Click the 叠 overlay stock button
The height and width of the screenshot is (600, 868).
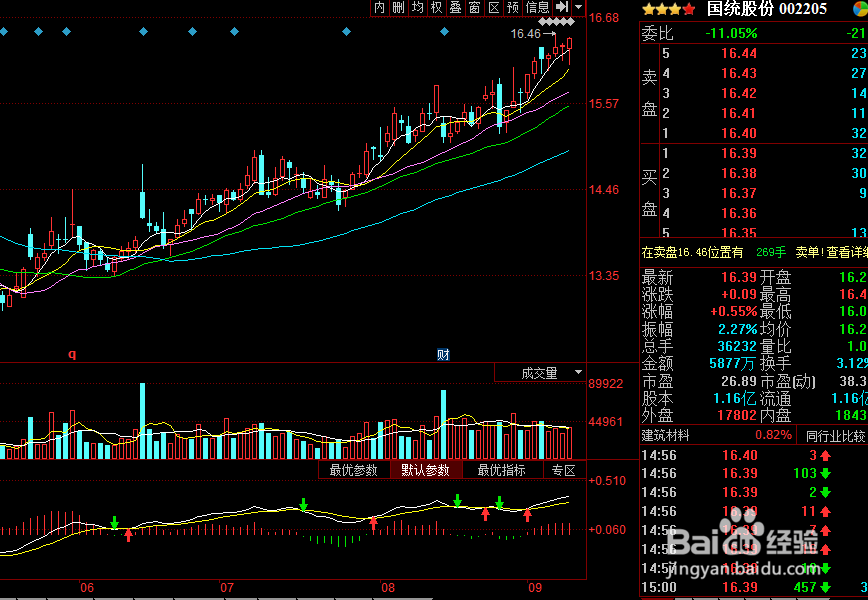click(x=456, y=7)
